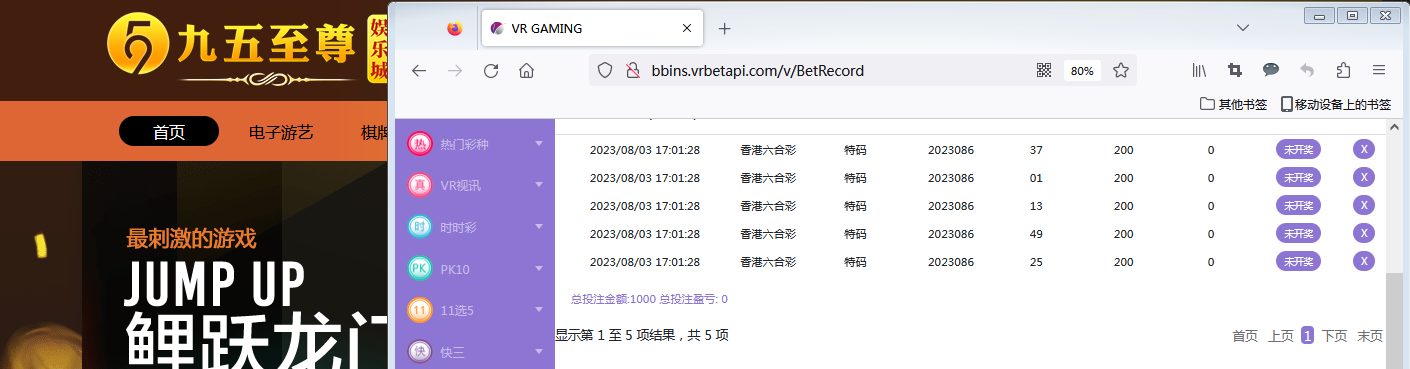Cancel bet number 25 with X button
Viewport: 1410px width, 369px height.
[1363, 262]
